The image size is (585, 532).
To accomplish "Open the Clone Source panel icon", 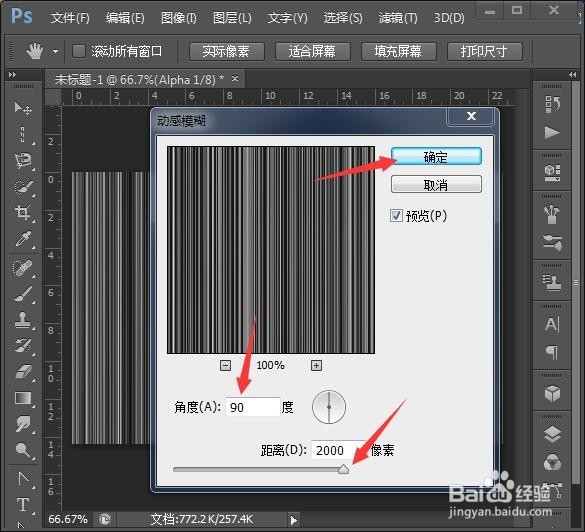I will [x=552, y=283].
